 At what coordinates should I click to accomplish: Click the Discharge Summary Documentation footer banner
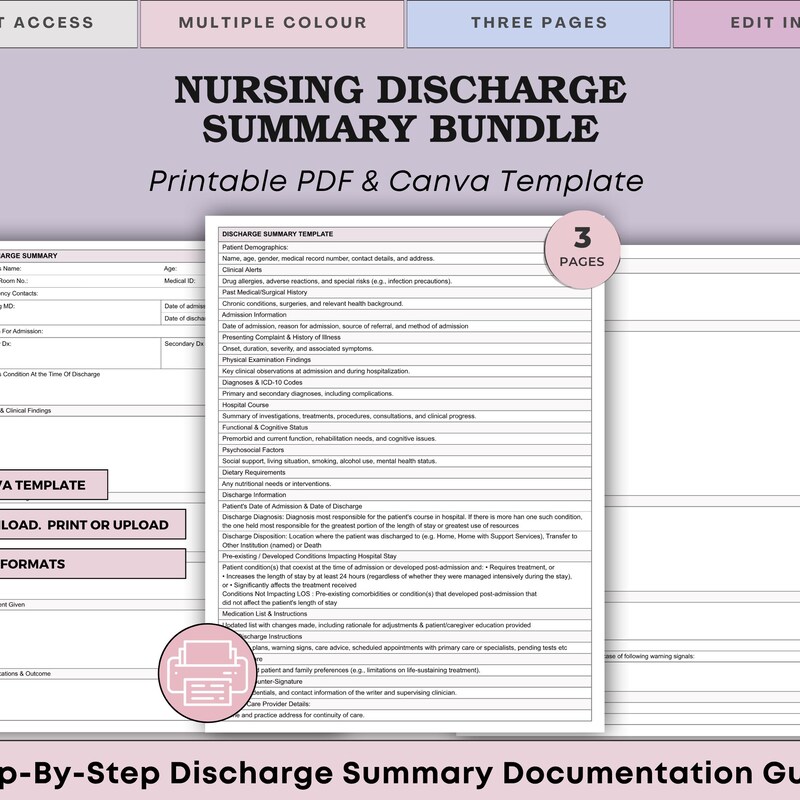(x=400, y=771)
